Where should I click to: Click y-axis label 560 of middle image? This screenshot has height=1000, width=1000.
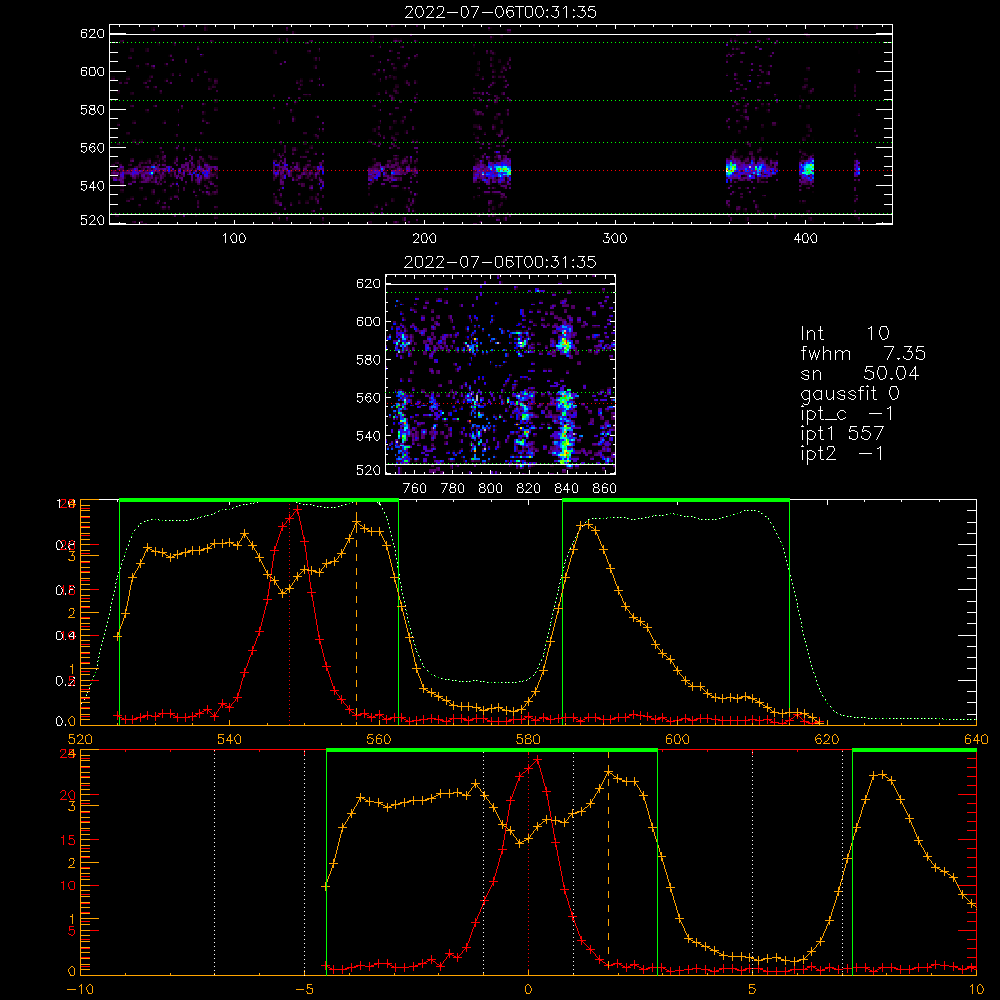[368, 398]
